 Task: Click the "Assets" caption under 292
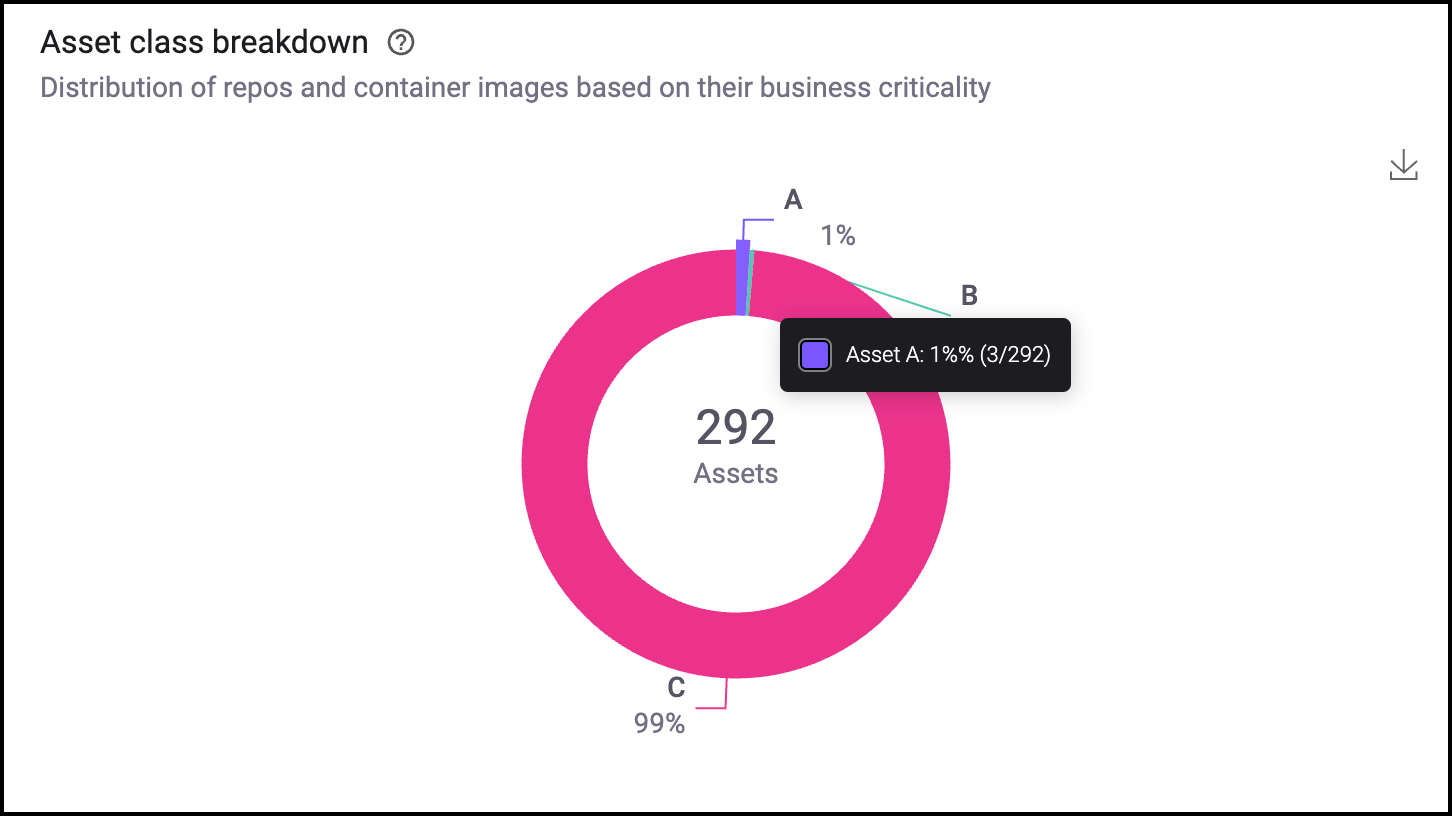736,474
